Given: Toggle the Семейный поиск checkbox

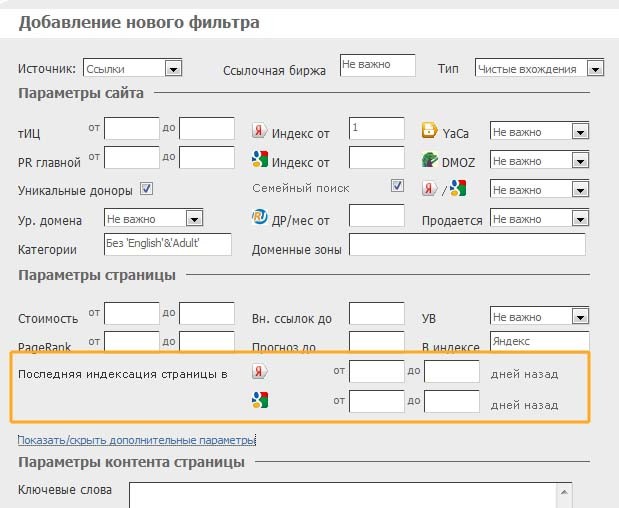Looking at the screenshot, I should tap(397, 187).
